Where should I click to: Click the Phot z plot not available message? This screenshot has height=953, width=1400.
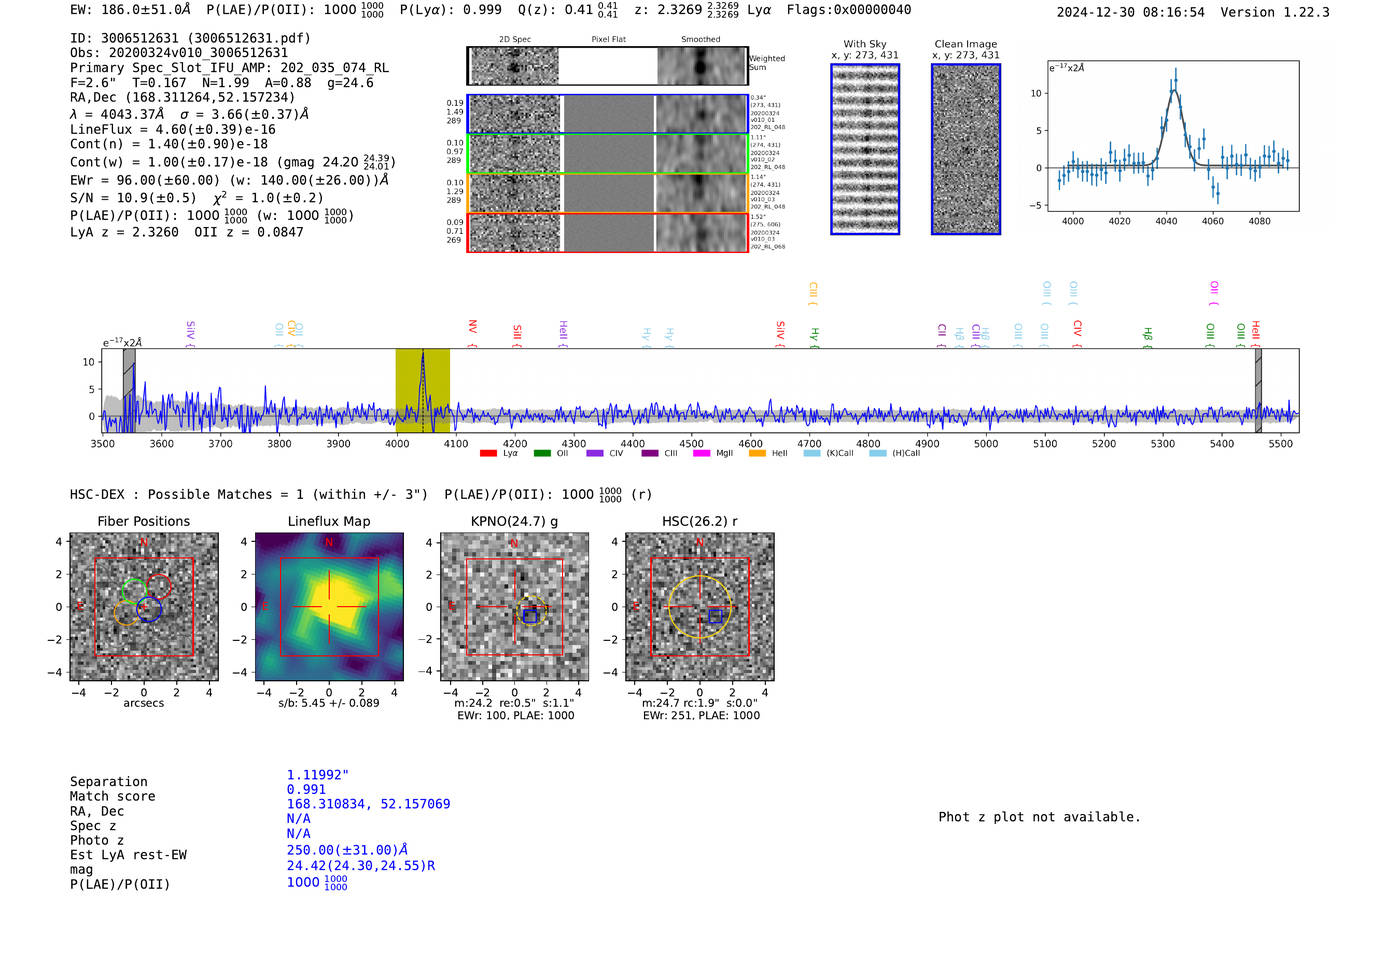[x=1039, y=817]
